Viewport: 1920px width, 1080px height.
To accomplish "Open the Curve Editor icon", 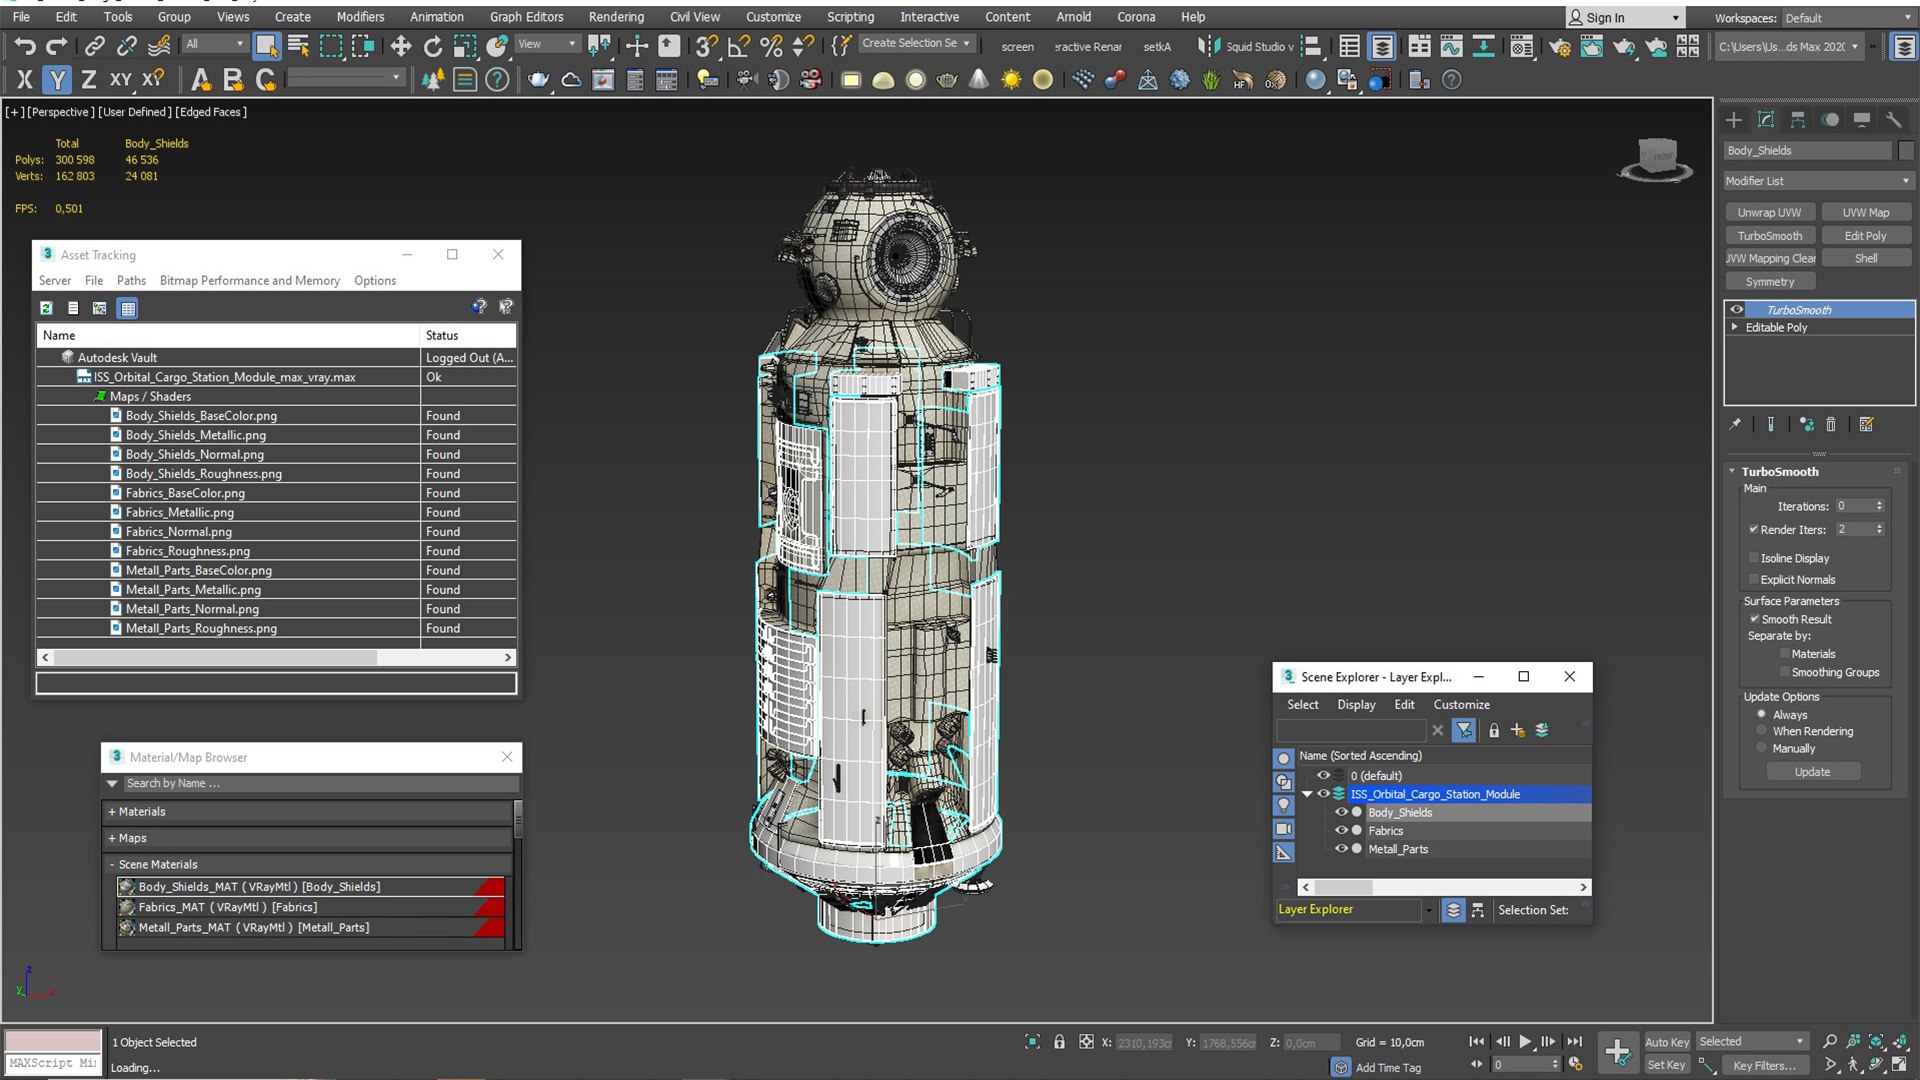I will click(x=1451, y=46).
